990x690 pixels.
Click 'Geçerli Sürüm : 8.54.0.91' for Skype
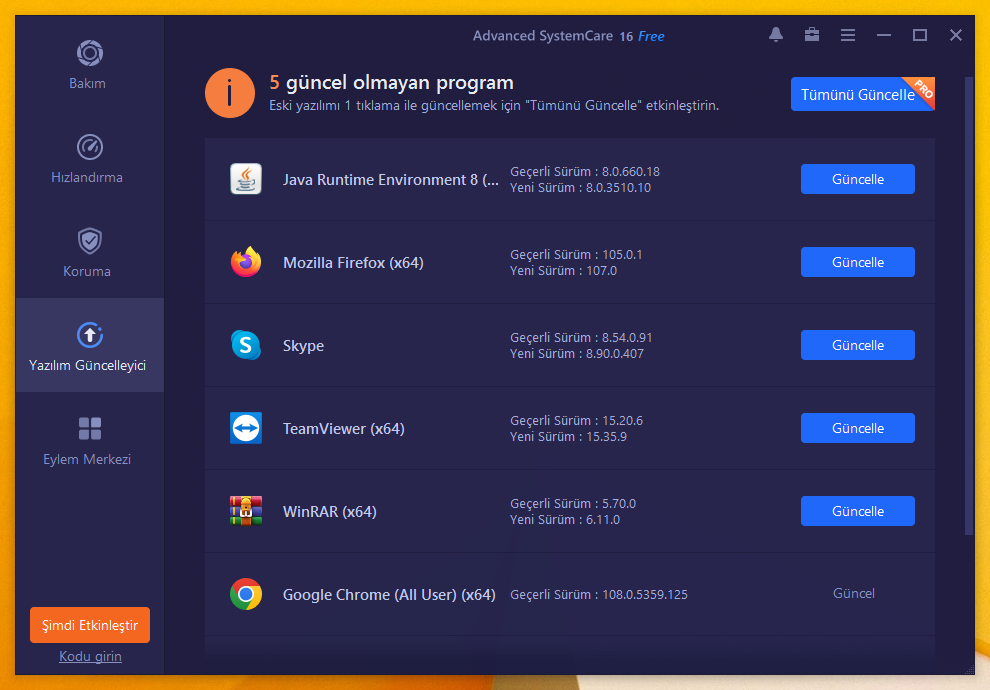tap(581, 338)
